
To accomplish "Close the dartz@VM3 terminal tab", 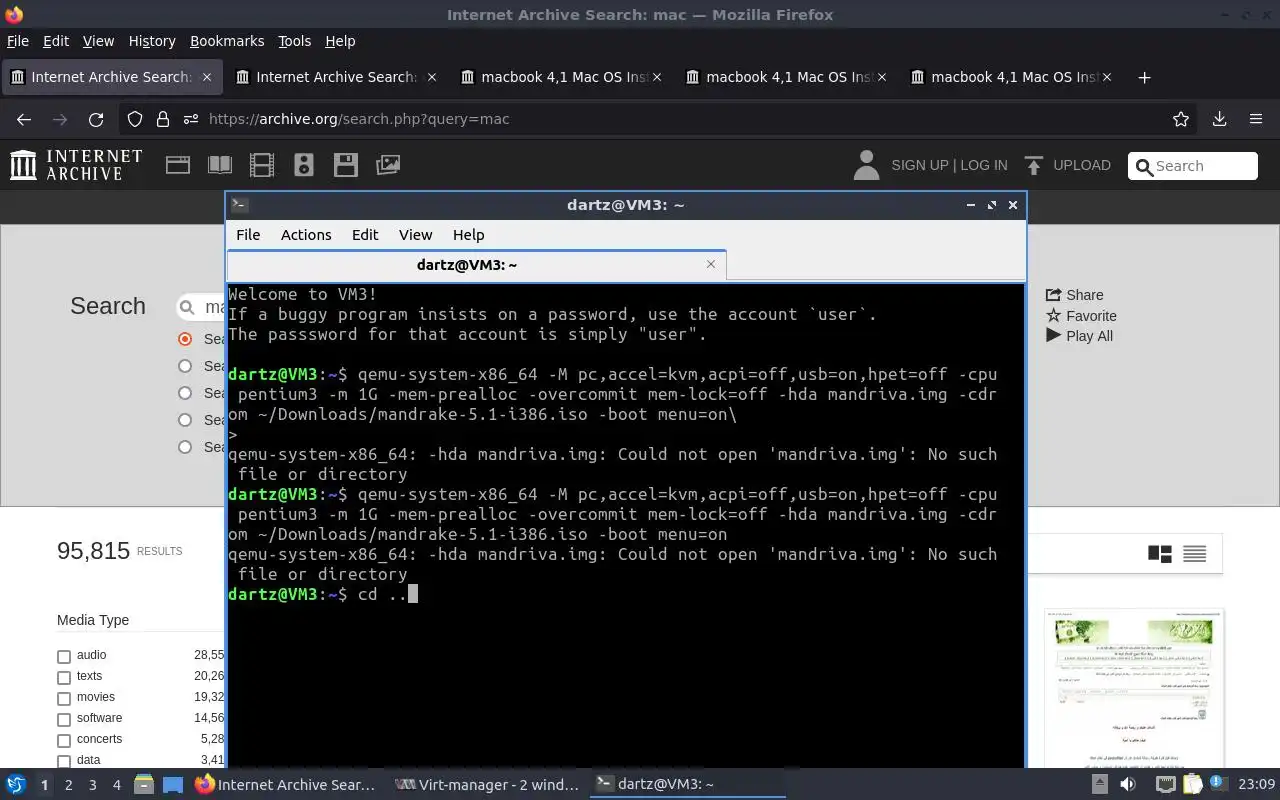I will (711, 264).
